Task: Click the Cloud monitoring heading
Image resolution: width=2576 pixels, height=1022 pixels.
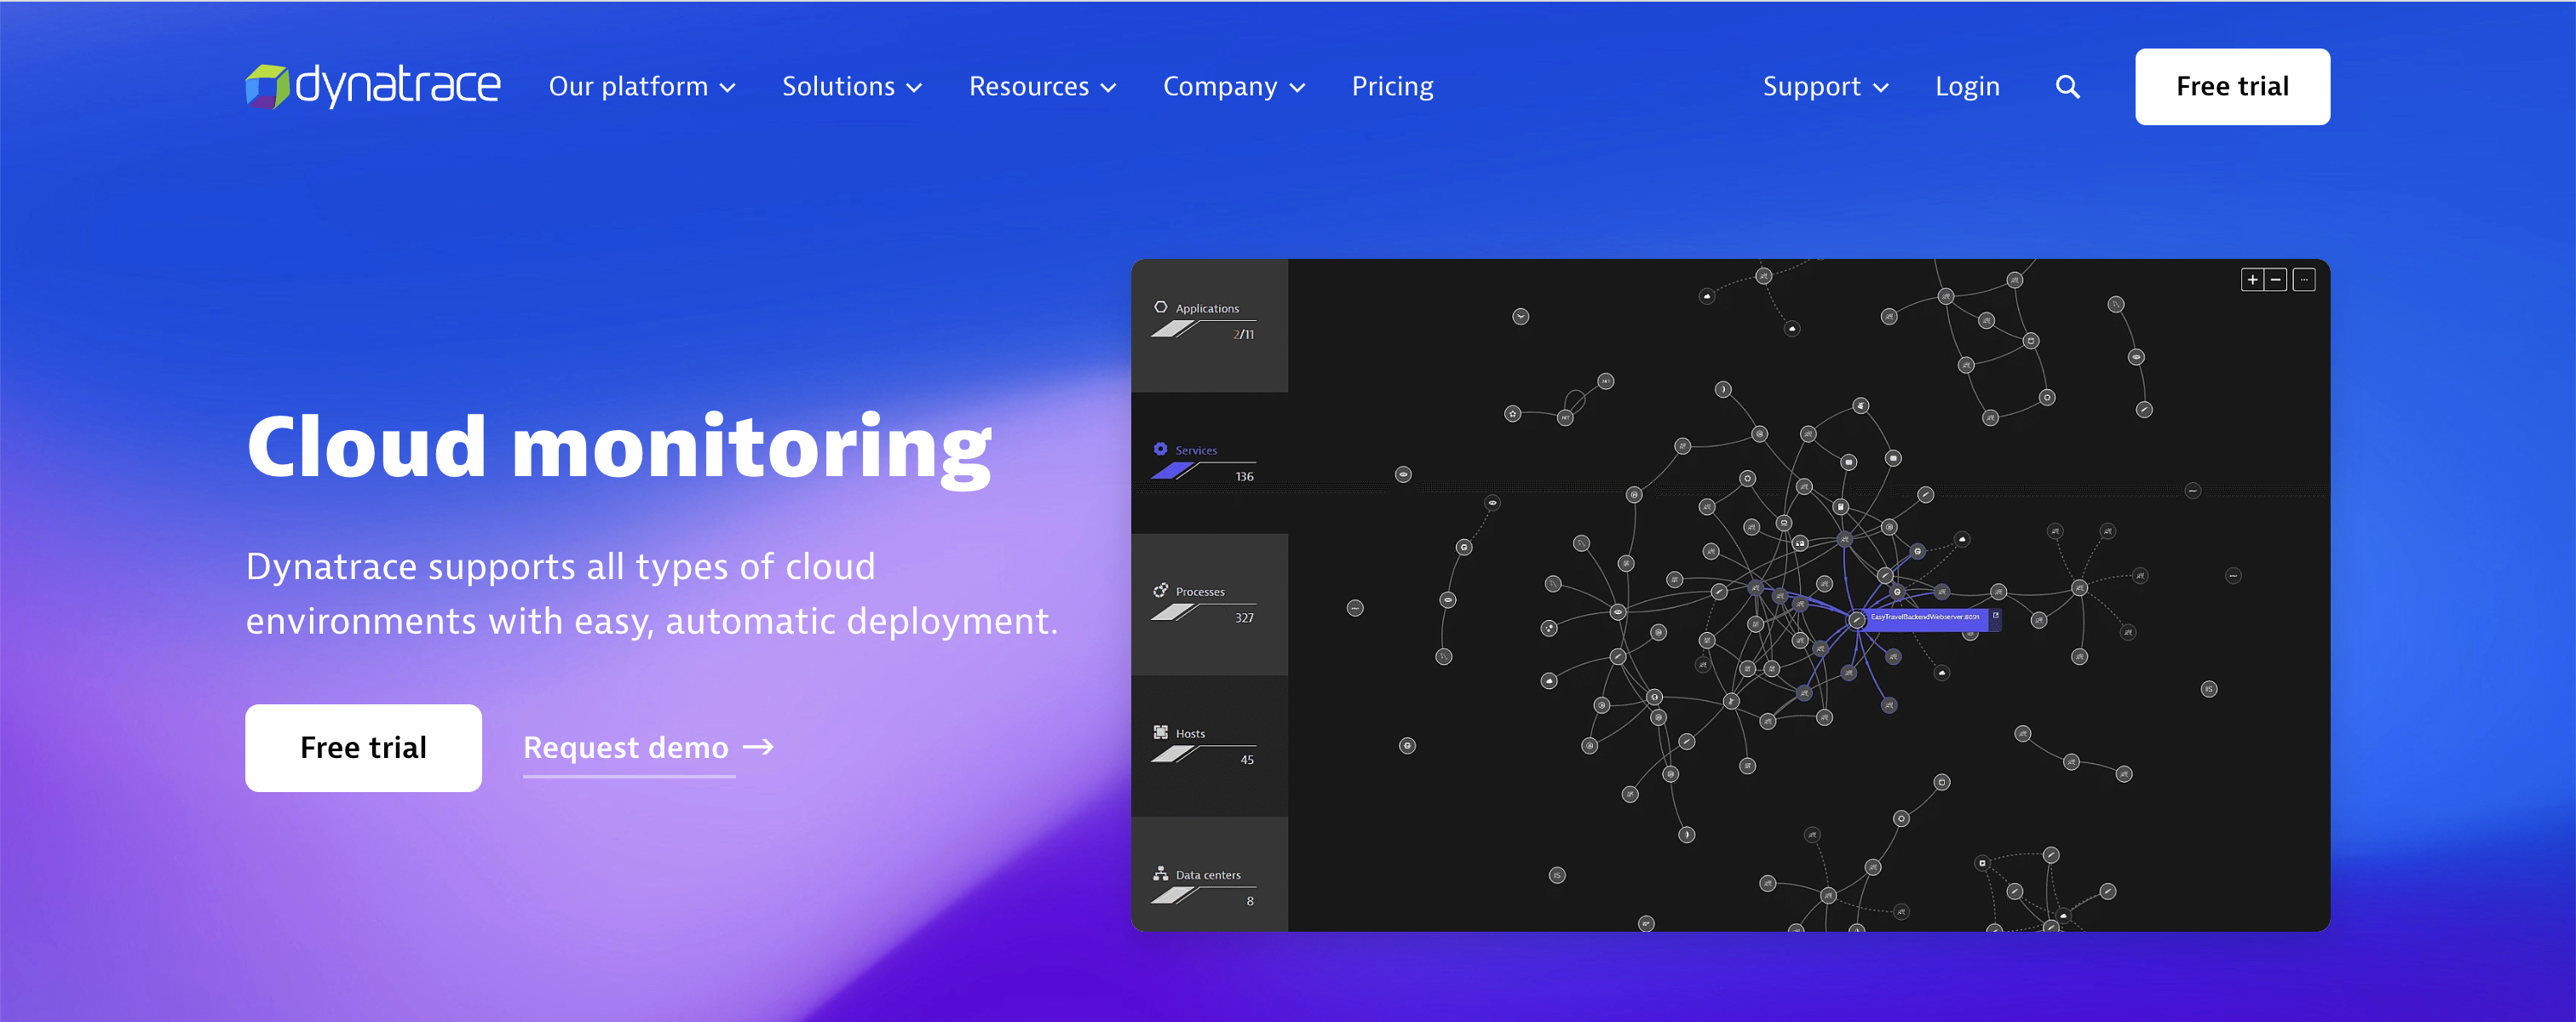Action: pyautogui.click(x=619, y=447)
